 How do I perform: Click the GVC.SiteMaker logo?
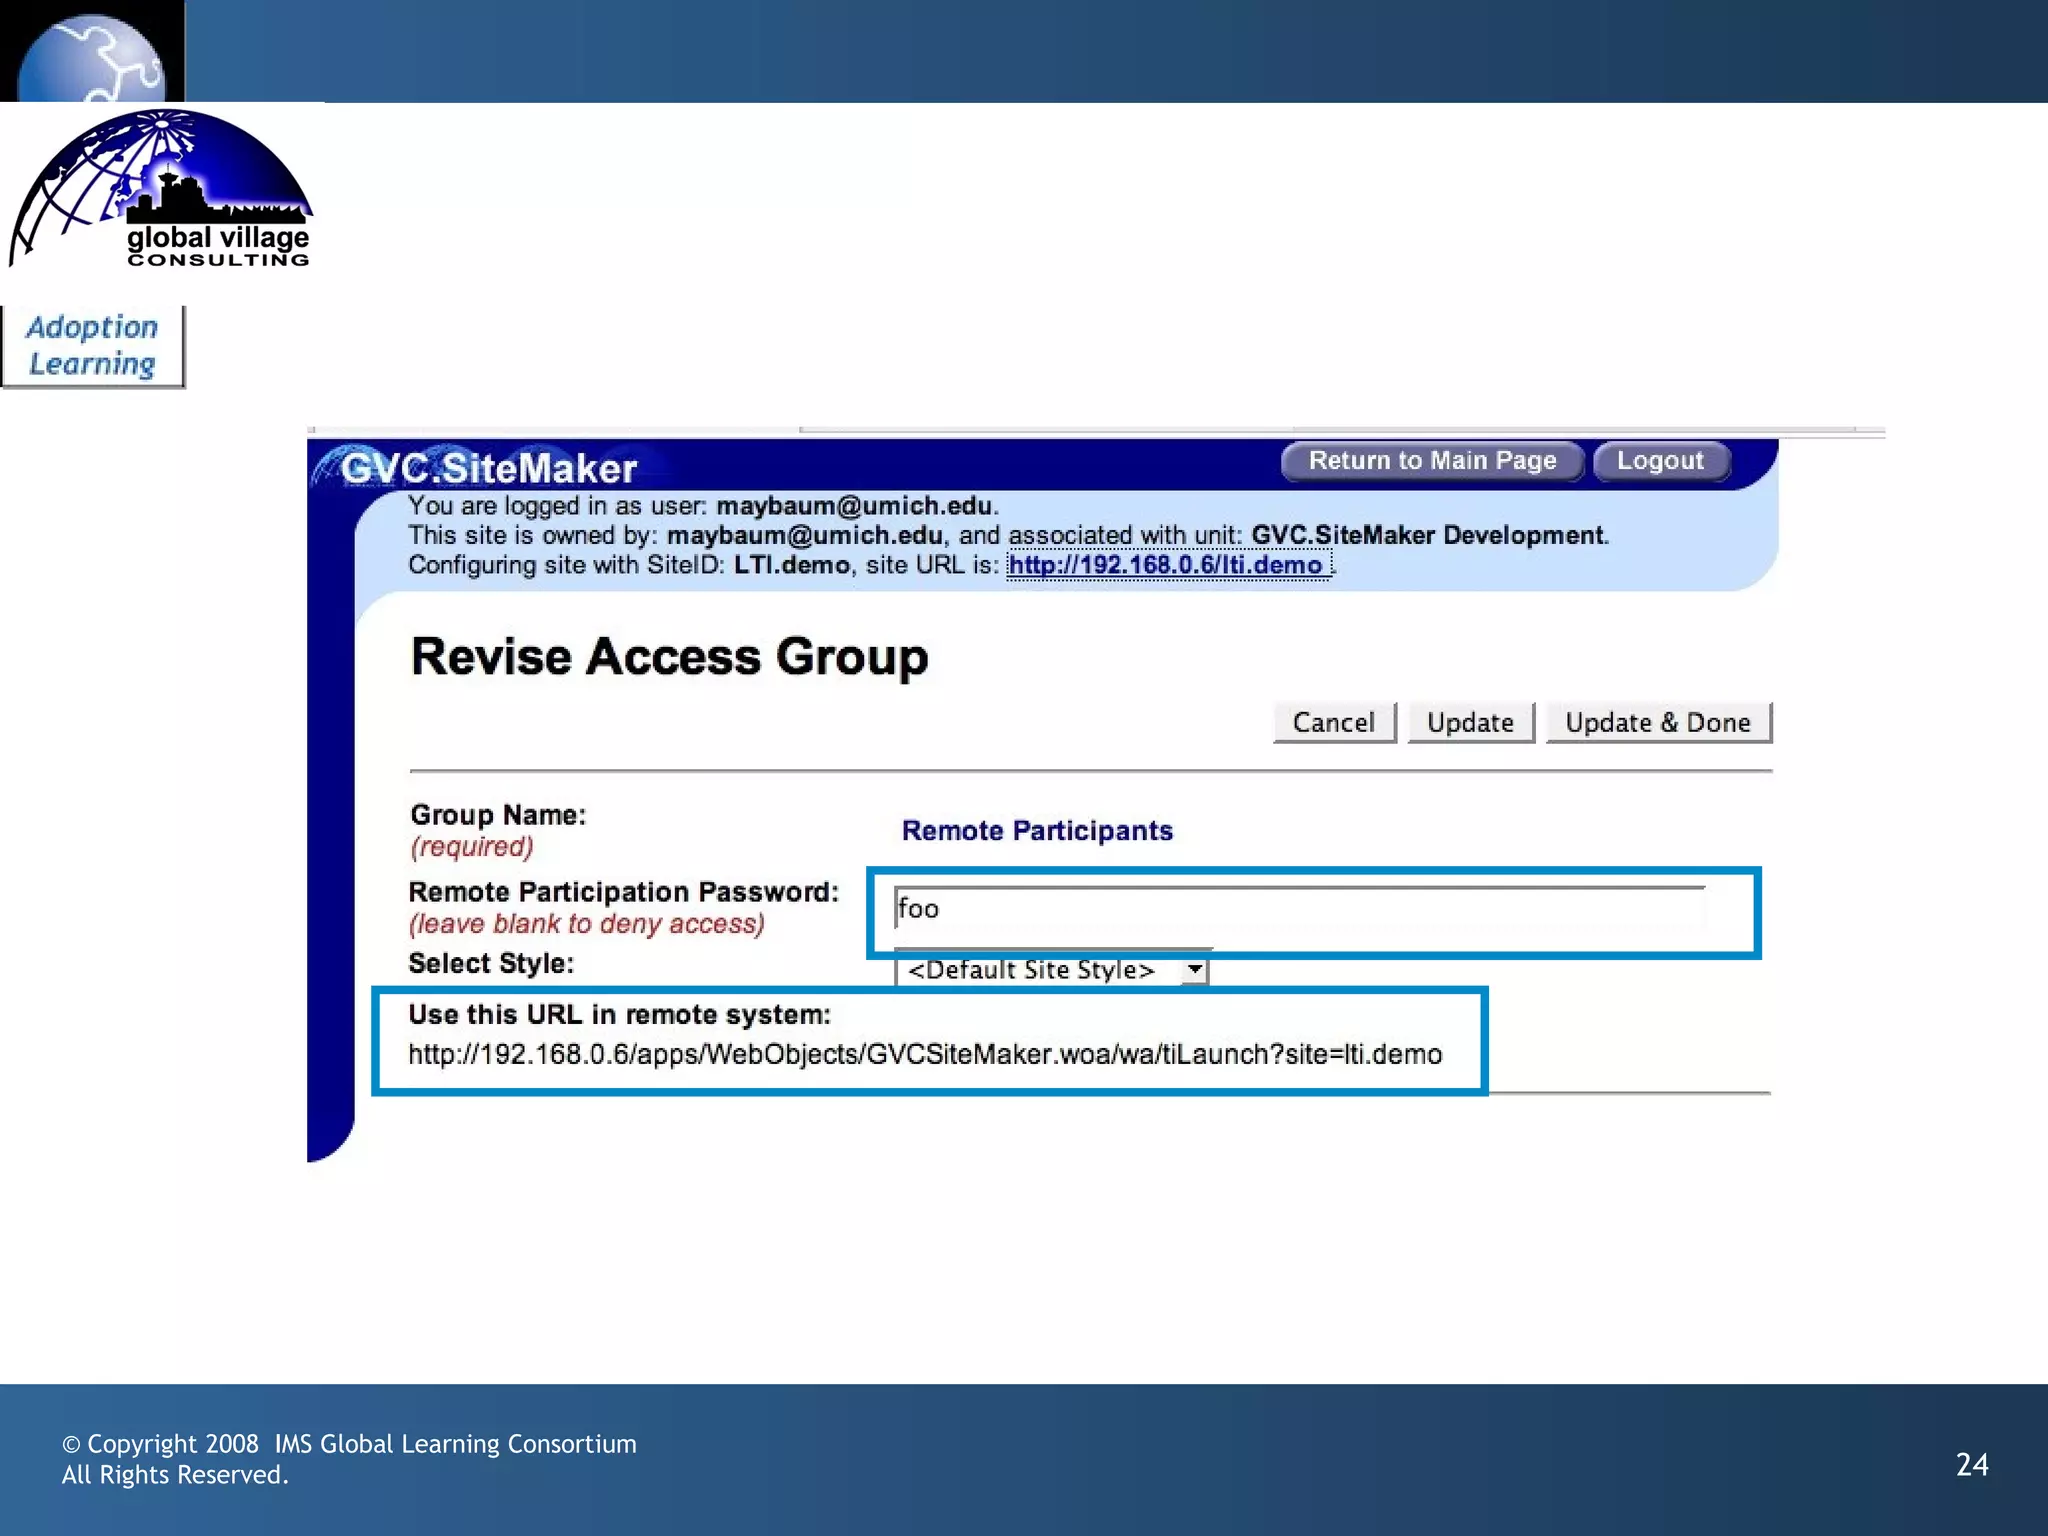(488, 468)
